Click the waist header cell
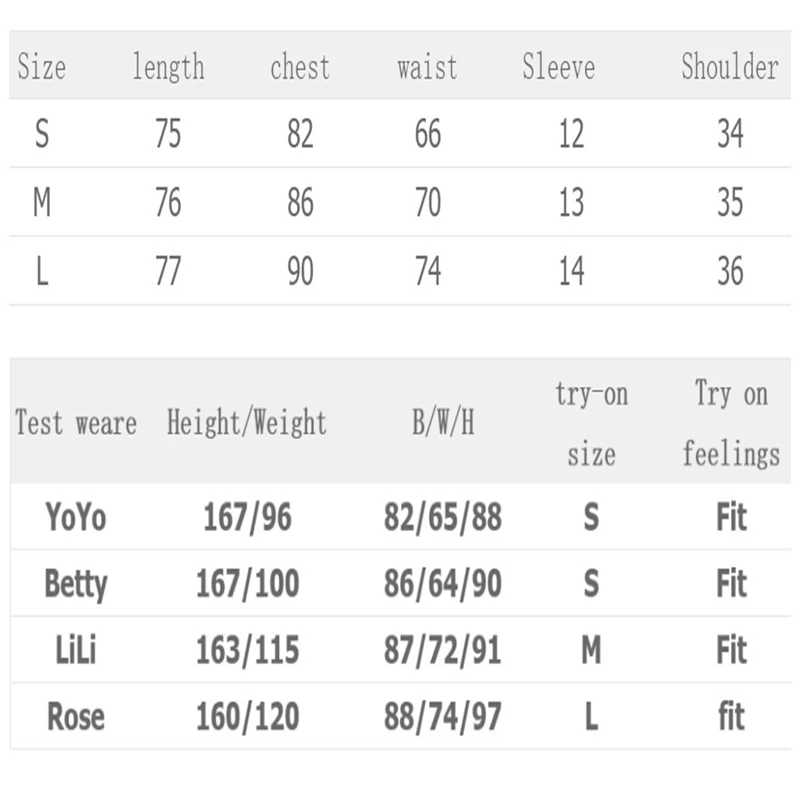The width and height of the screenshot is (800, 800). 428,68
